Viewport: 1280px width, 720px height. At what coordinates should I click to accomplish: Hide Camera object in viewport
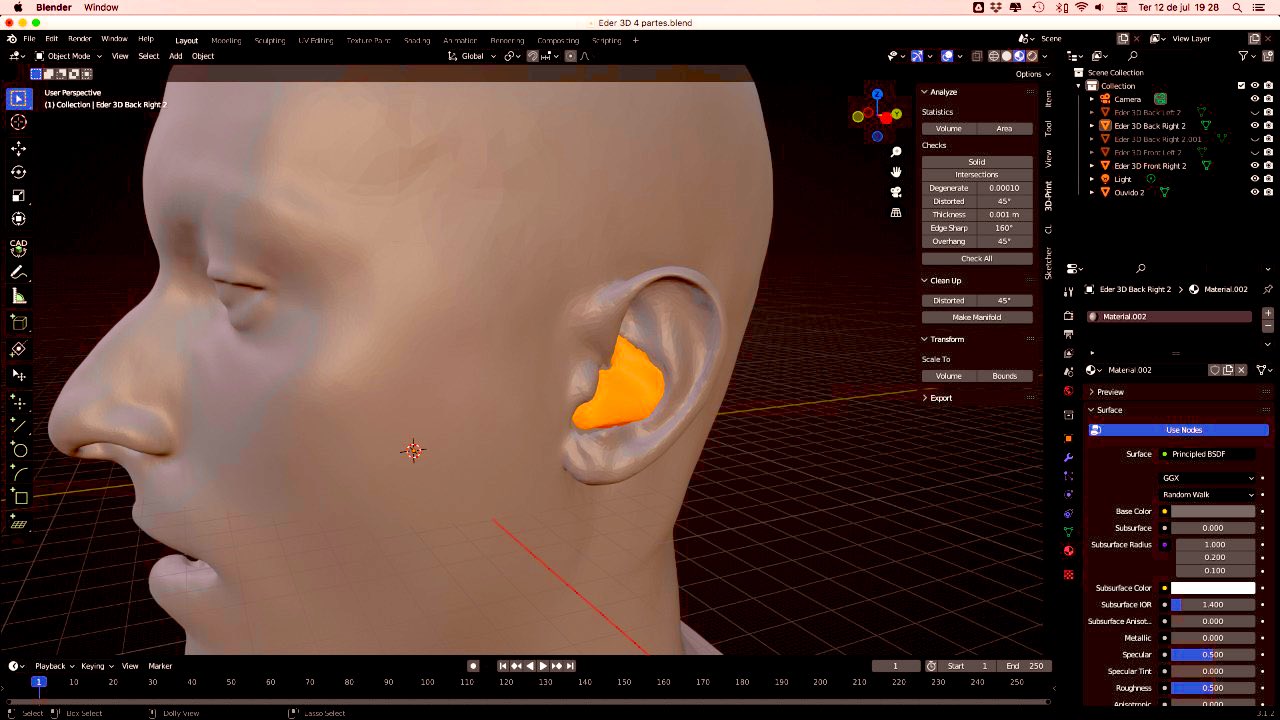pyautogui.click(x=1255, y=99)
